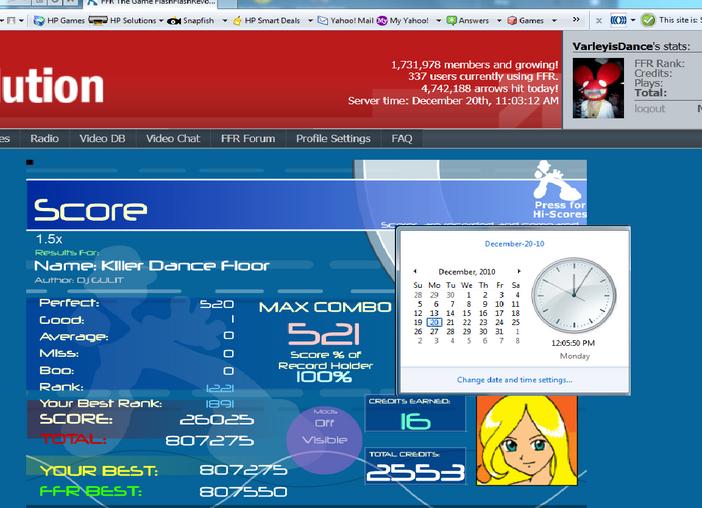Open the Video Chat menu item
The height and width of the screenshot is (508, 702).
tap(173, 139)
